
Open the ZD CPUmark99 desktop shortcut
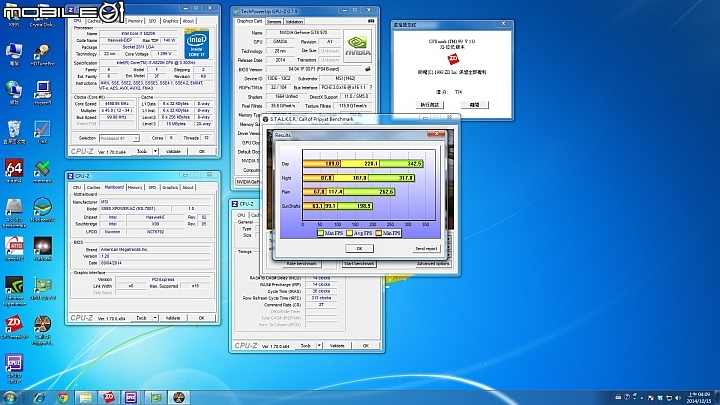(x=14, y=325)
